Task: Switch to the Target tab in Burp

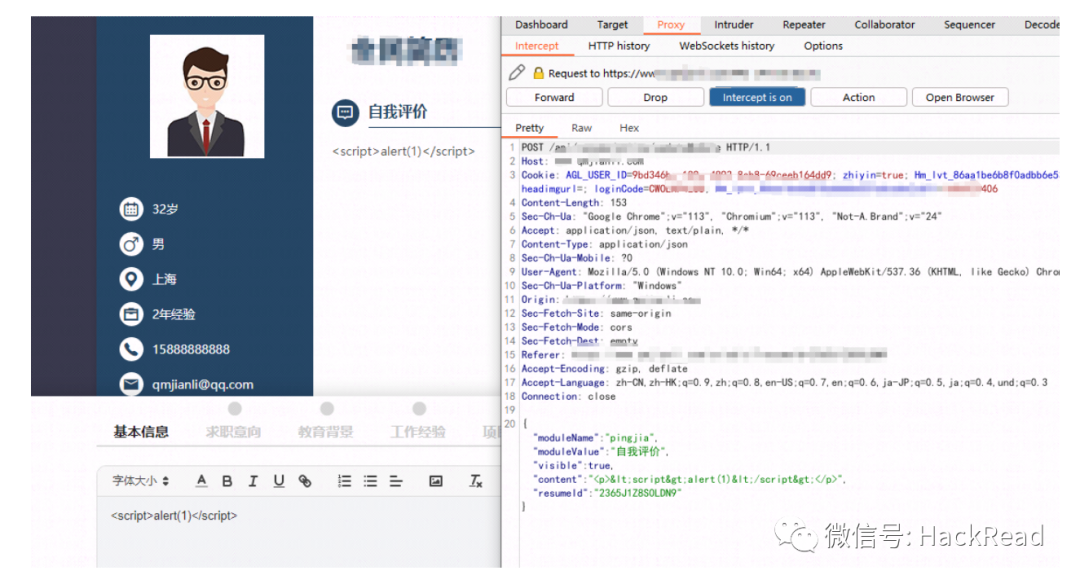Action: point(612,25)
